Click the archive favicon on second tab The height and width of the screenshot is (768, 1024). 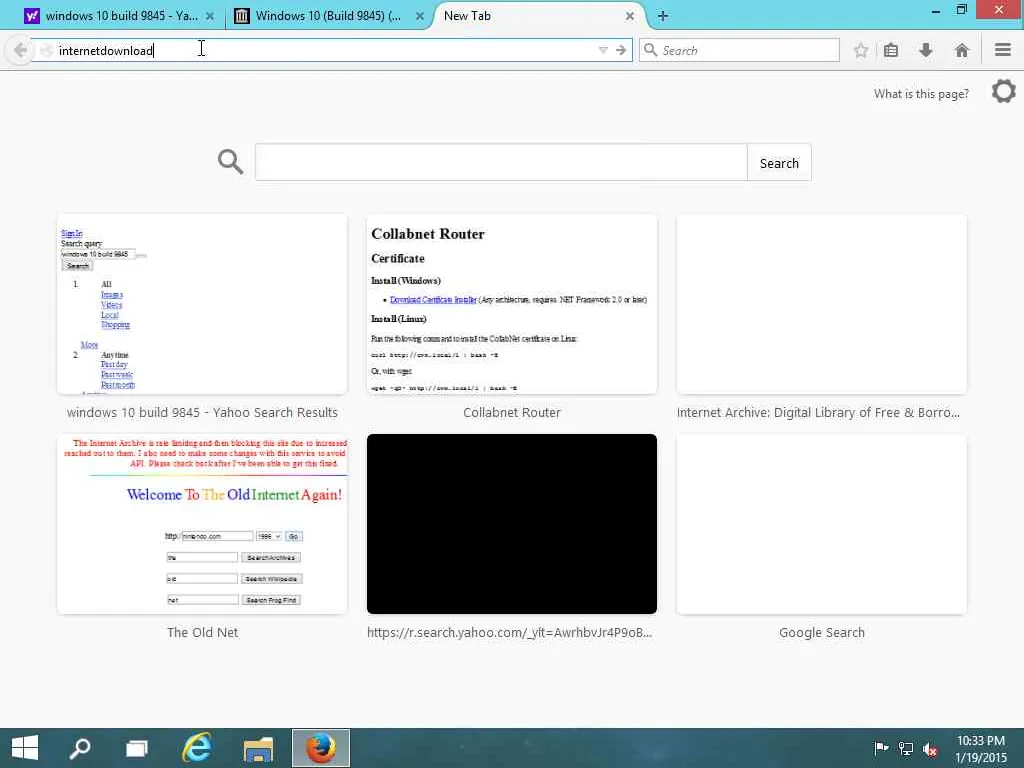[242, 16]
